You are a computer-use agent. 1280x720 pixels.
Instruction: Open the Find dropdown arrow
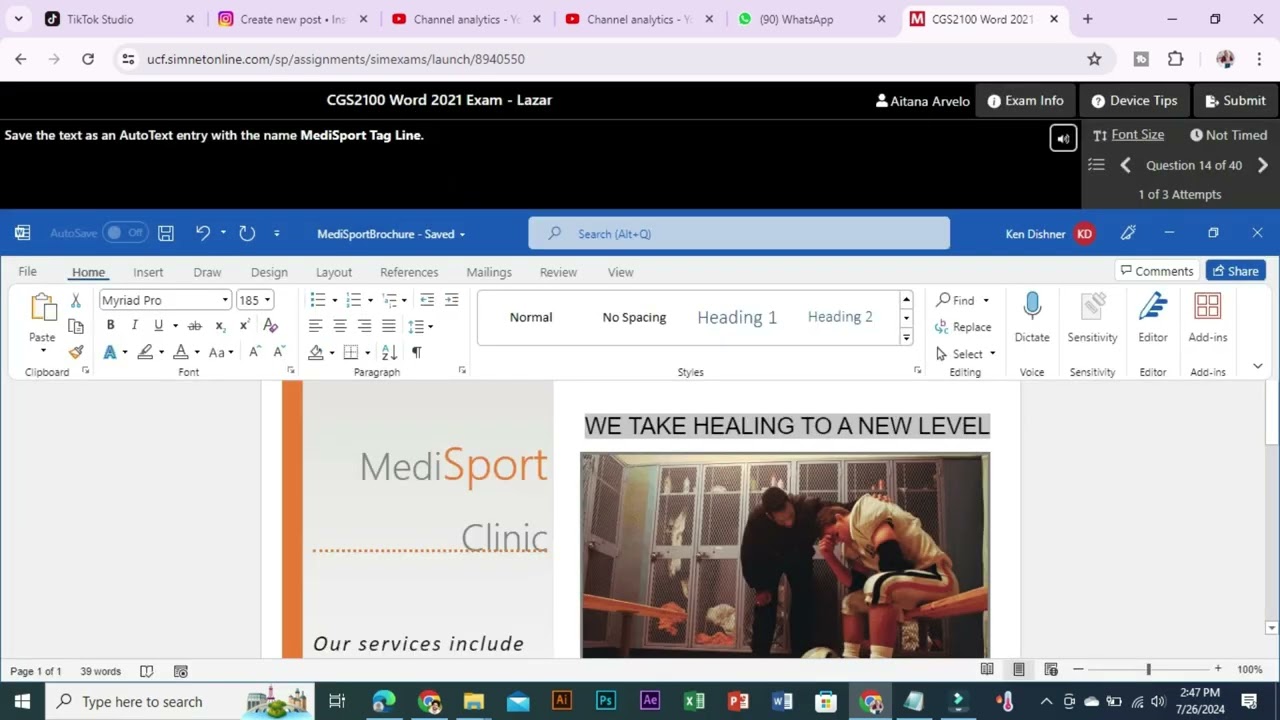(x=986, y=300)
